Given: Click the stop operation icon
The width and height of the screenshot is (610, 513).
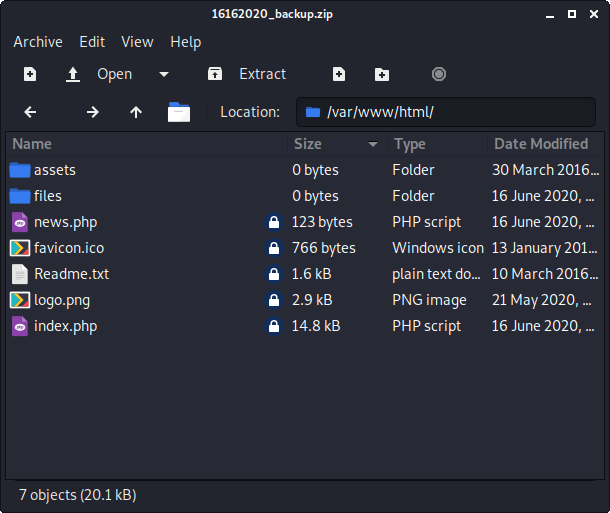Looking at the screenshot, I should (438, 74).
